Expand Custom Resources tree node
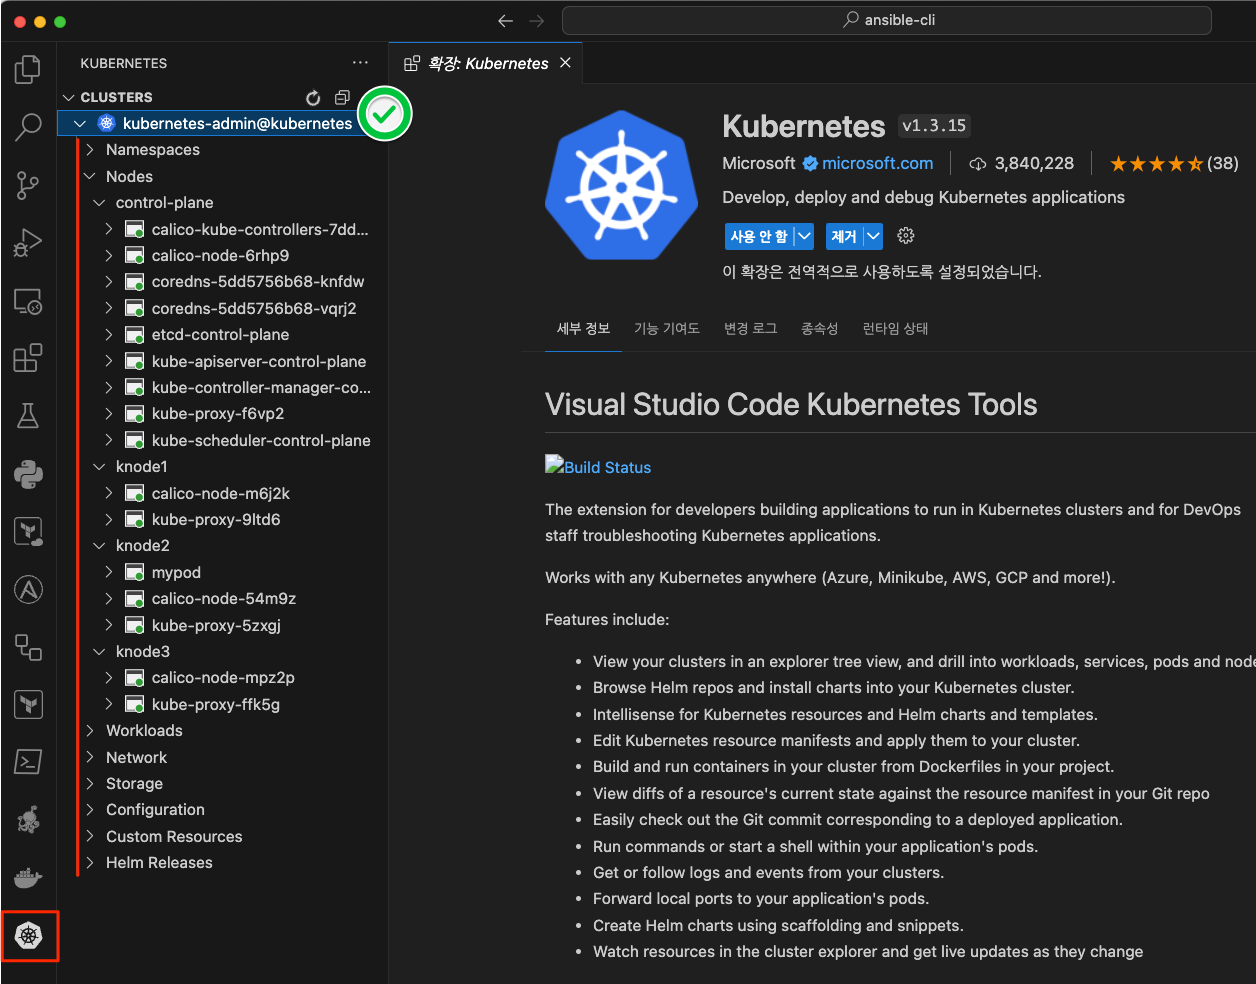This screenshot has width=1256, height=984. coord(90,837)
